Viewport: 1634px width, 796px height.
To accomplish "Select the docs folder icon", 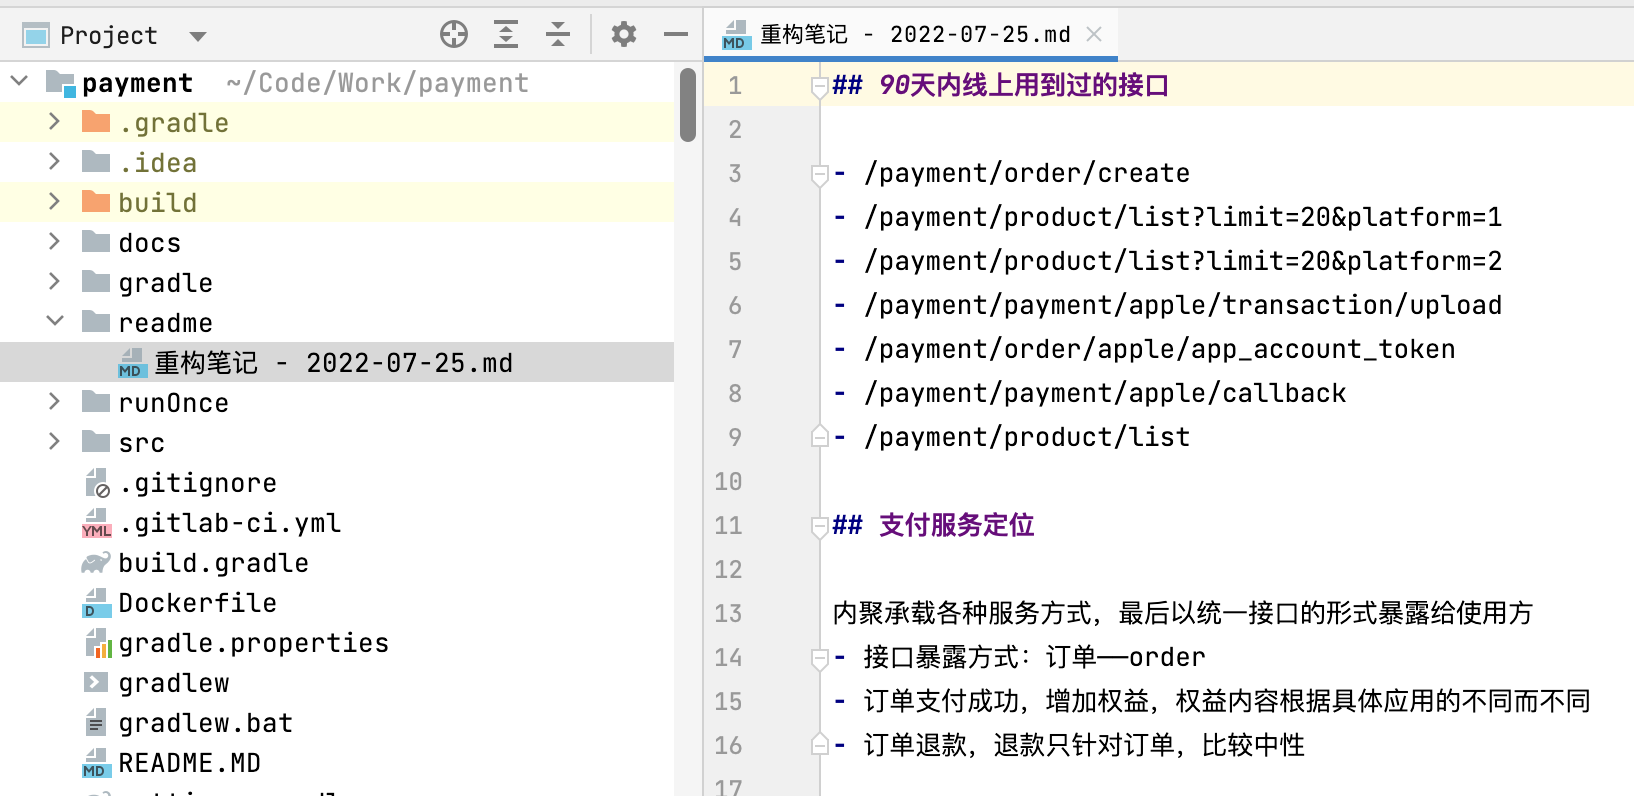I will (96, 242).
